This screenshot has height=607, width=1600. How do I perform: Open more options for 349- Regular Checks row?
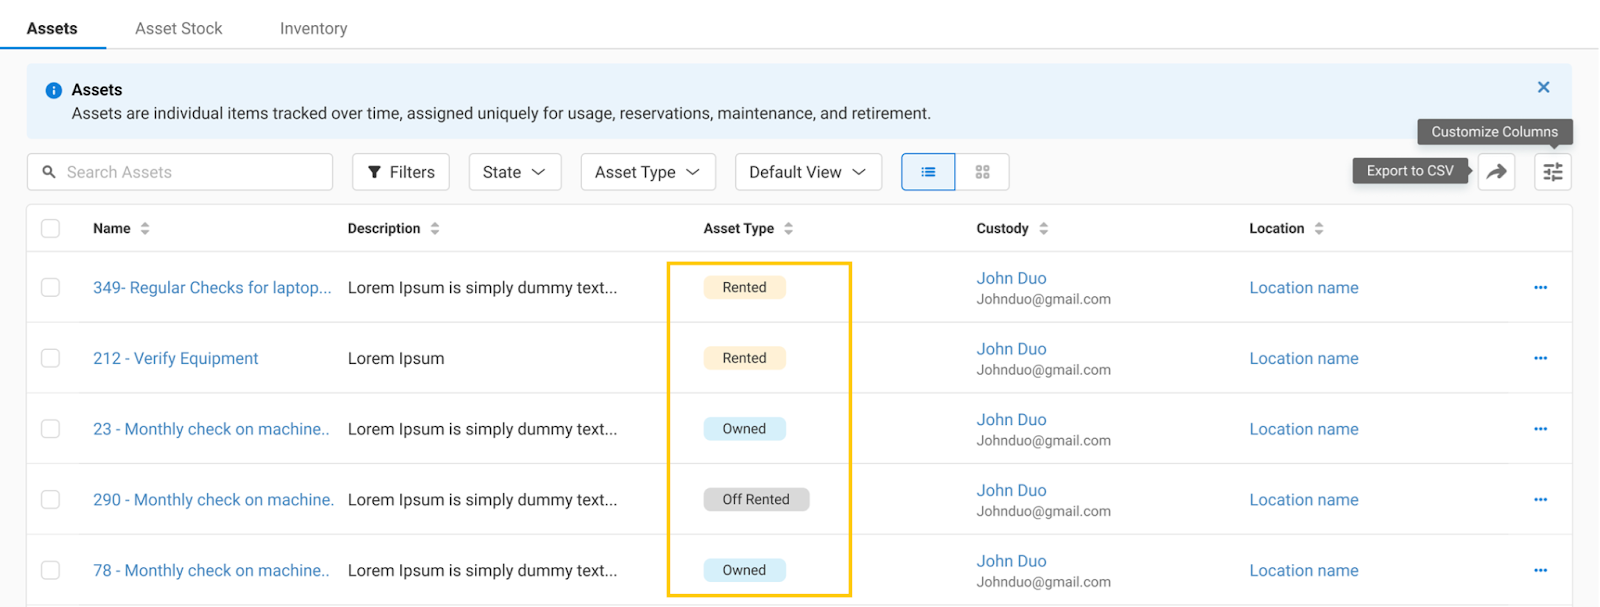click(1540, 287)
